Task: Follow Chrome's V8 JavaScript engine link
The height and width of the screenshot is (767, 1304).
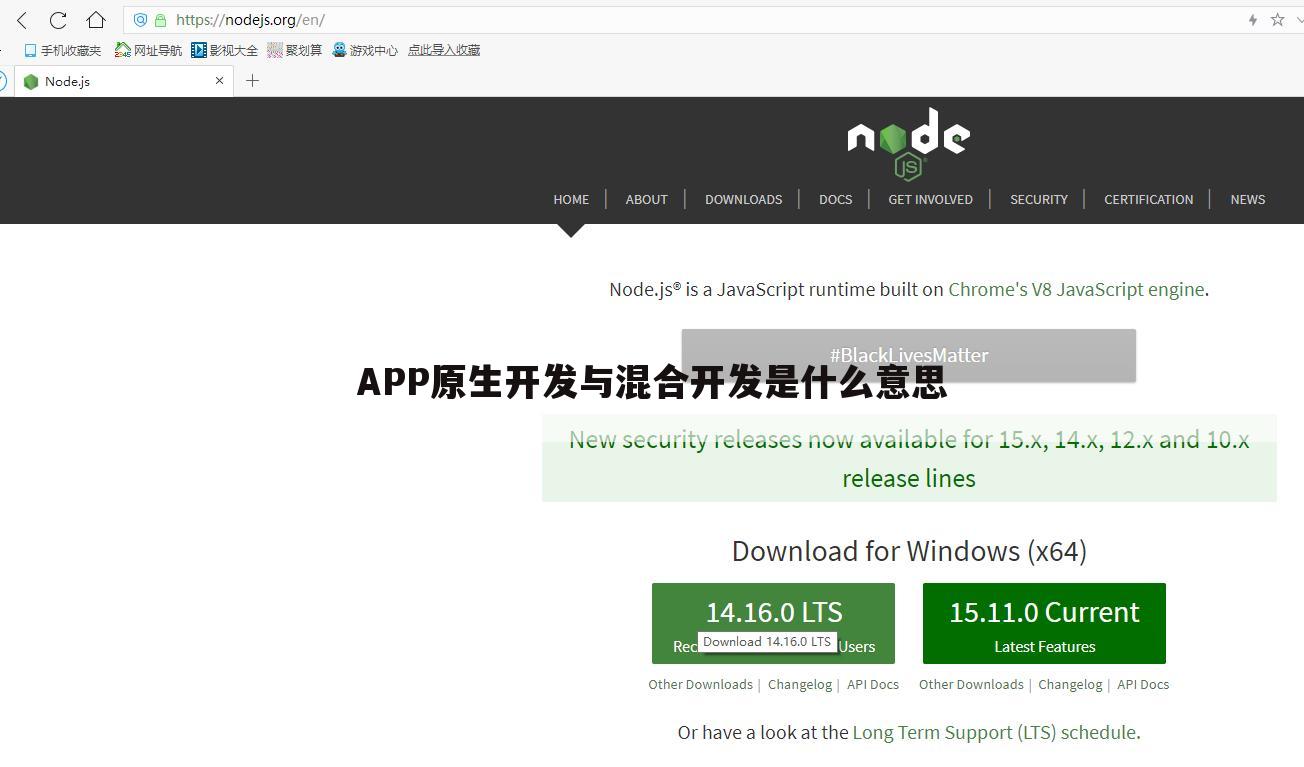Action: pyautogui.click(x=1076, y=289)
